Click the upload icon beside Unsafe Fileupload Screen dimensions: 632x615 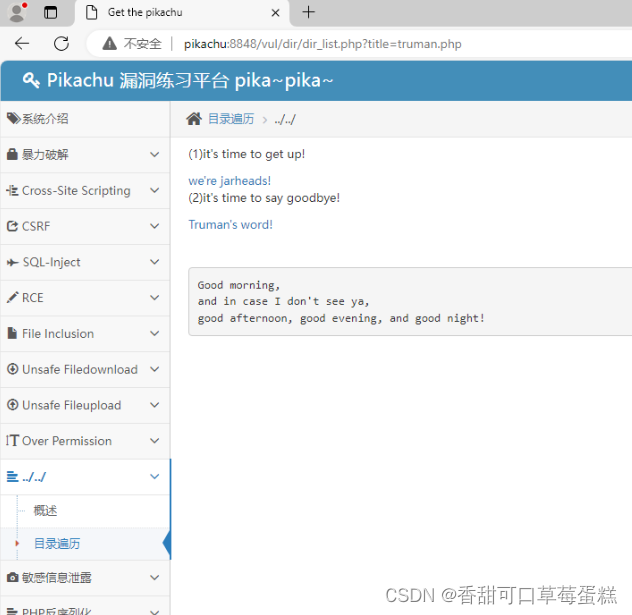[x=12, y=405]
